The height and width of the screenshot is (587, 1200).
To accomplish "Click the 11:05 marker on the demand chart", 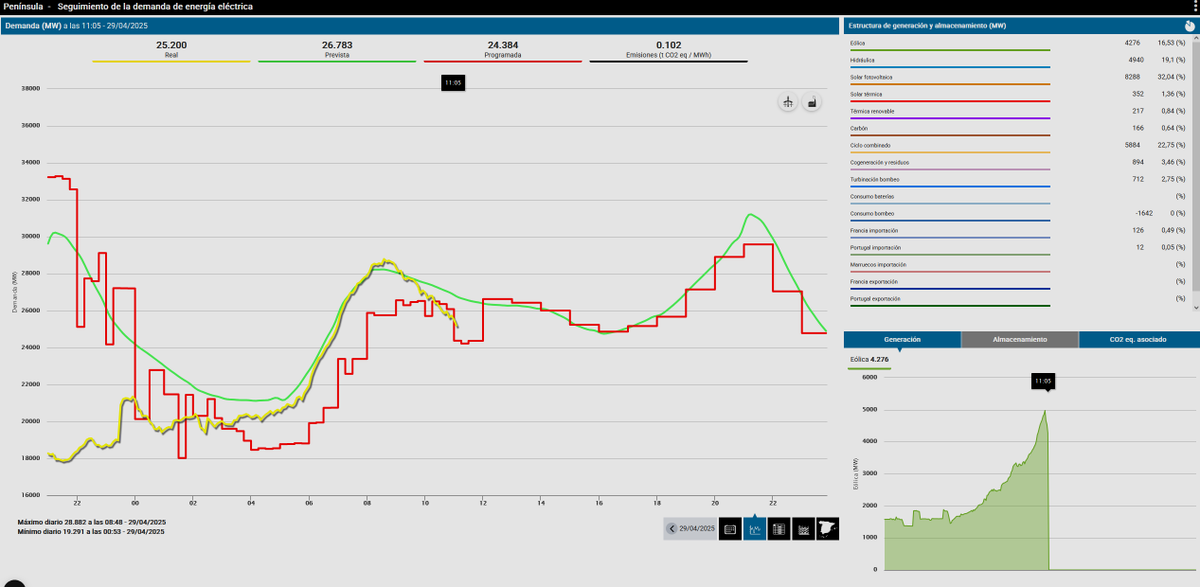I will (452, 83).
